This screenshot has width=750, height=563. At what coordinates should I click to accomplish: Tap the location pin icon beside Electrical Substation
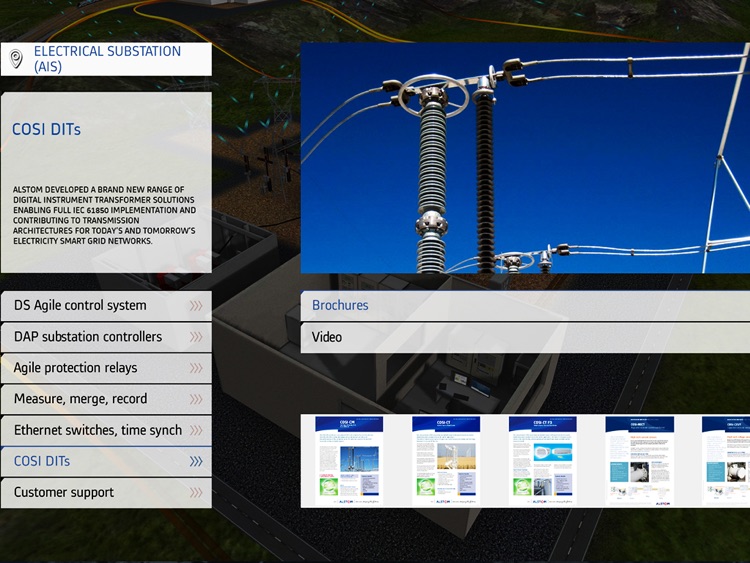coord(16,59)
